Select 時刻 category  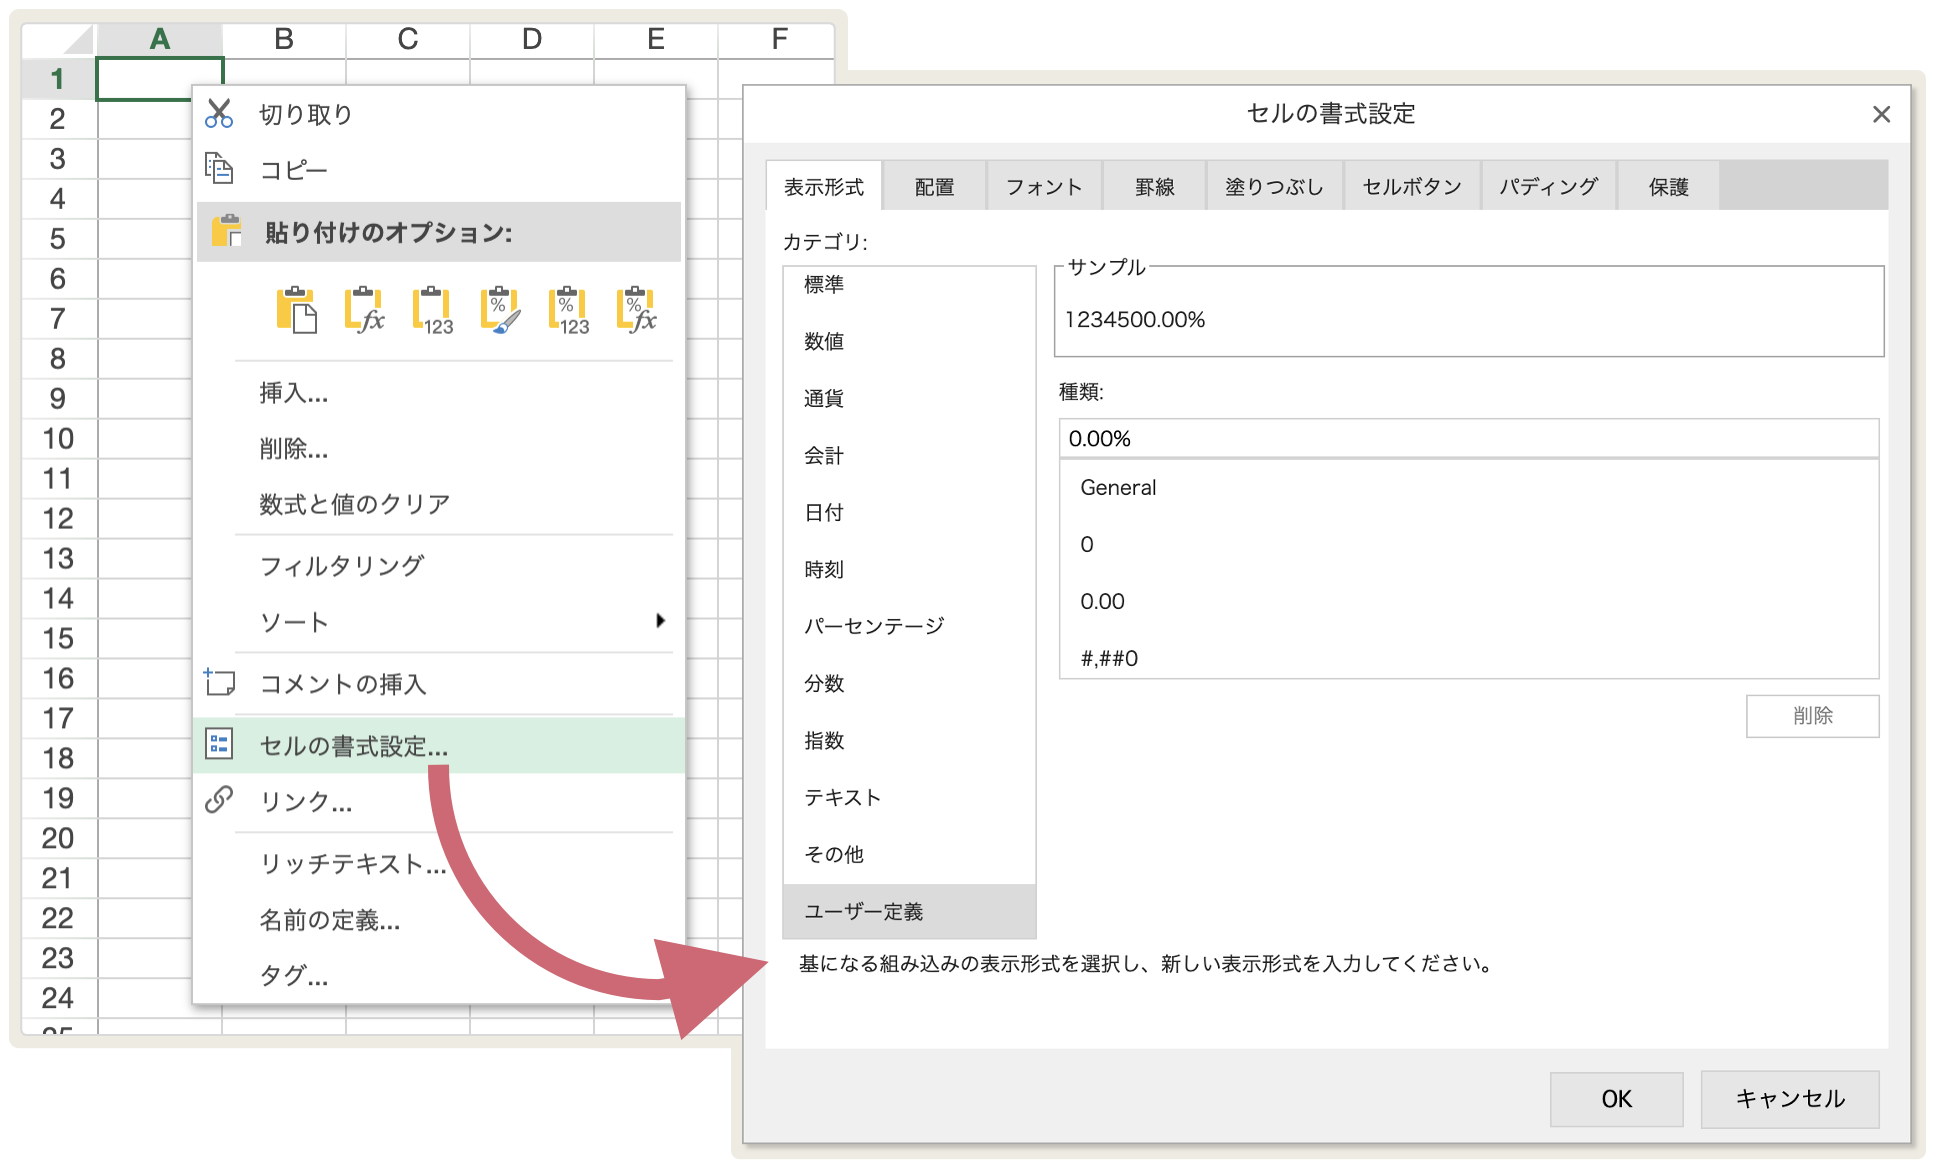tap(909, 569)
